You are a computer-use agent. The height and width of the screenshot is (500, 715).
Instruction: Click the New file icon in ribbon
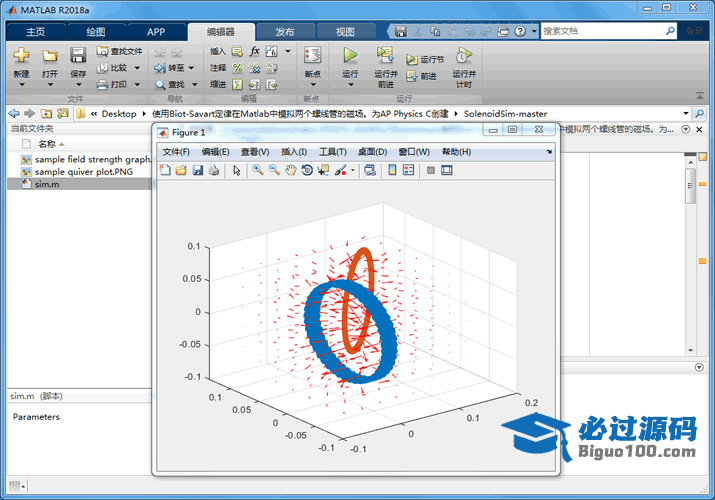click(x=21, y=55)
